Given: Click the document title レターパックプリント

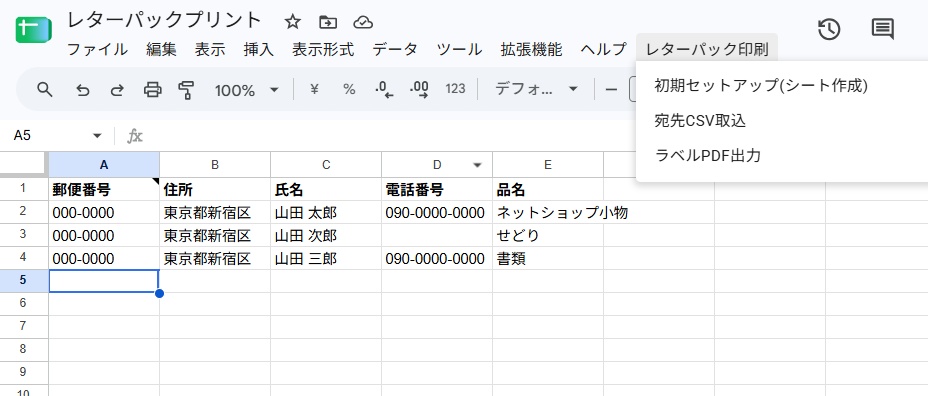Looking at the screenshot, I should point(164,21).
